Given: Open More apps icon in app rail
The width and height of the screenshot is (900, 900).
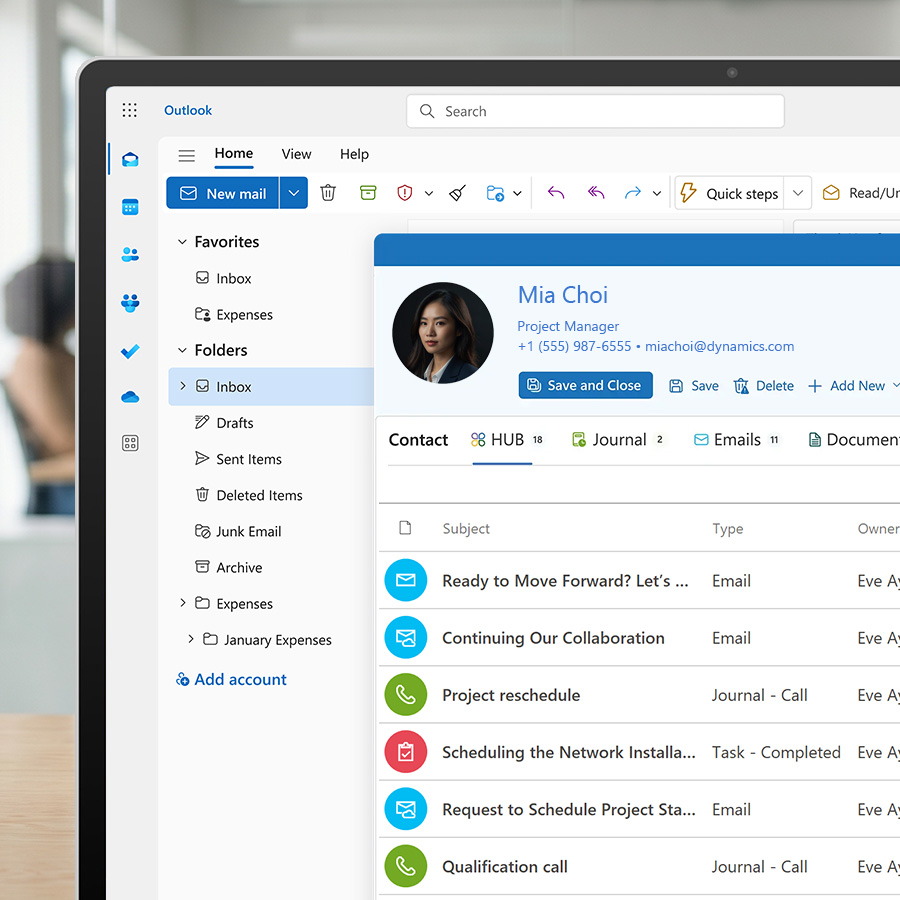Looking at the screenshot, I should [130, 443].
